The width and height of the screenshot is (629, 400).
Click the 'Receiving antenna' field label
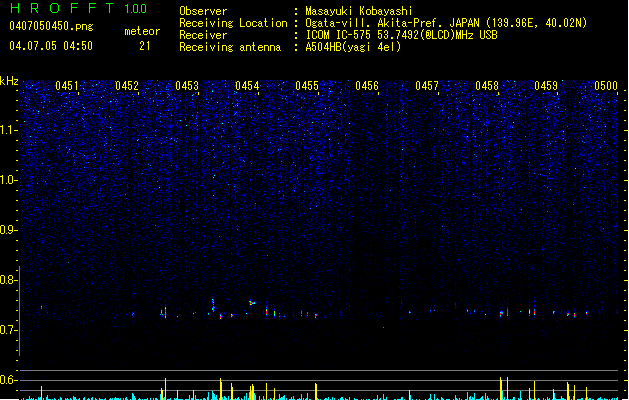230,47
